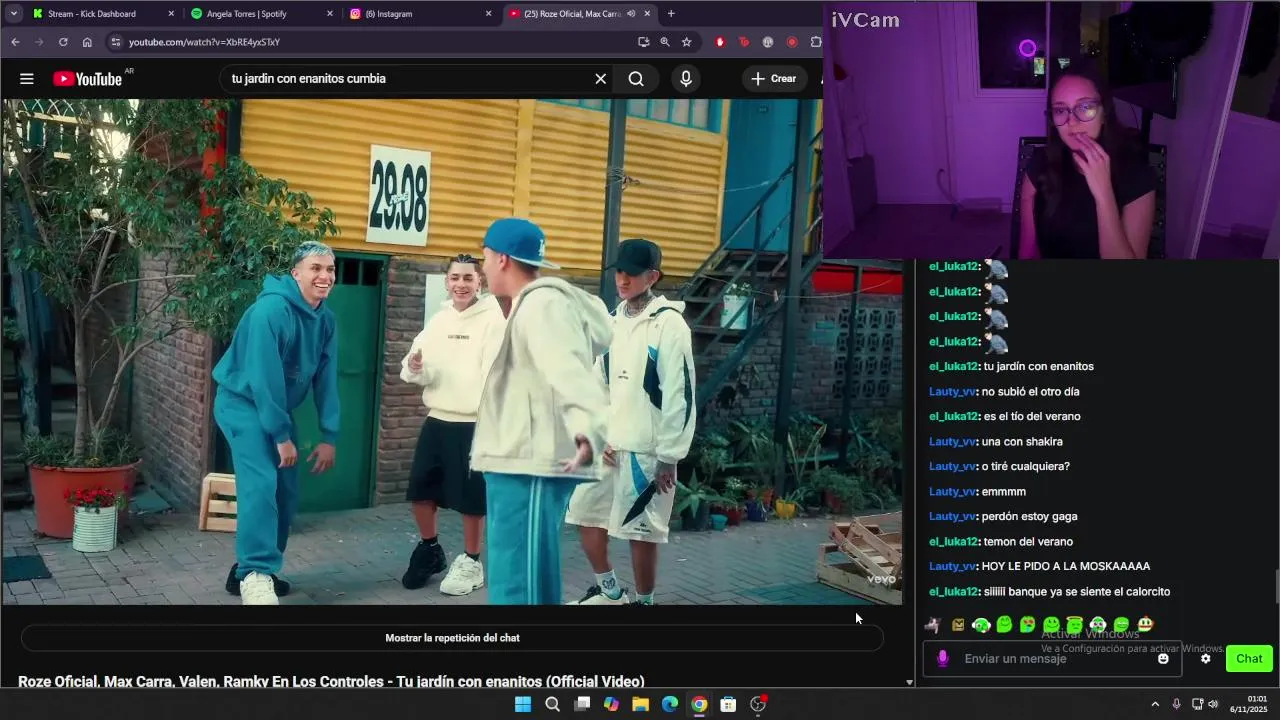The image size is (1280, 720).
Task: Open the YouTube guide hamburger menu
Action: coord(27,79)
